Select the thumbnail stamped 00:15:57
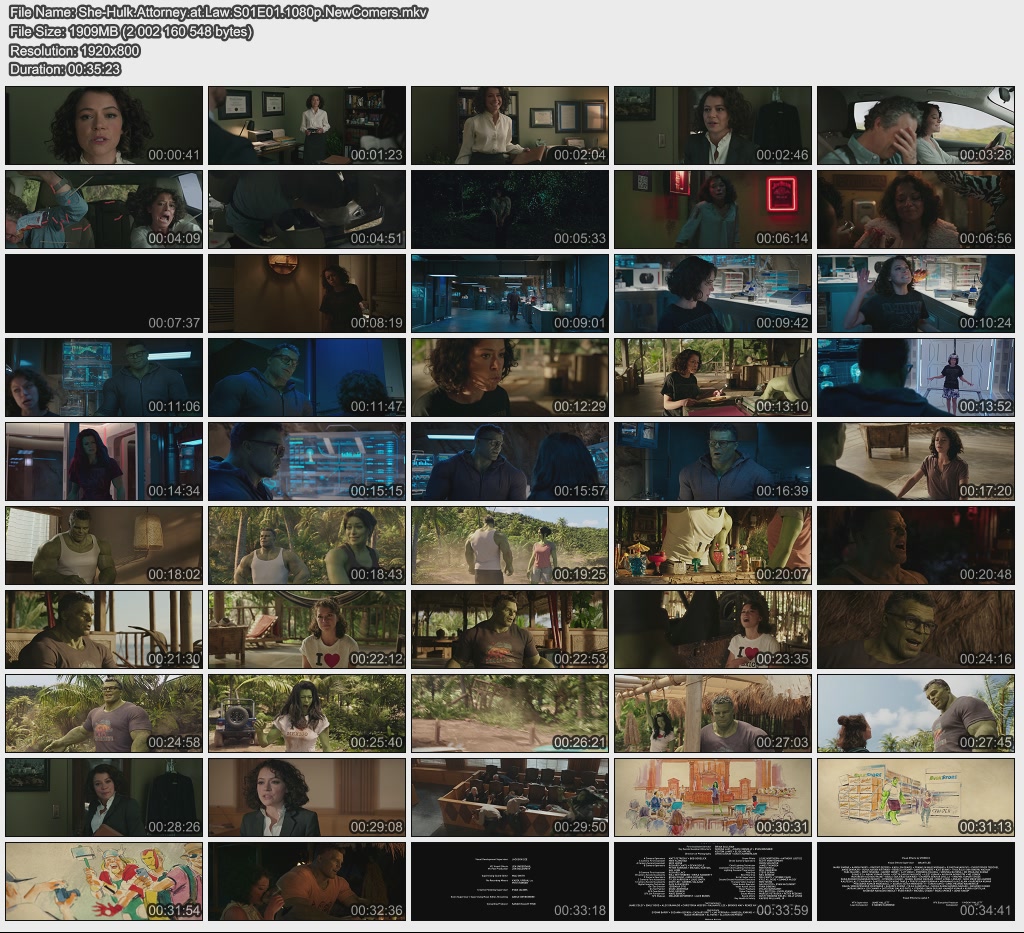 pos(510,462)
